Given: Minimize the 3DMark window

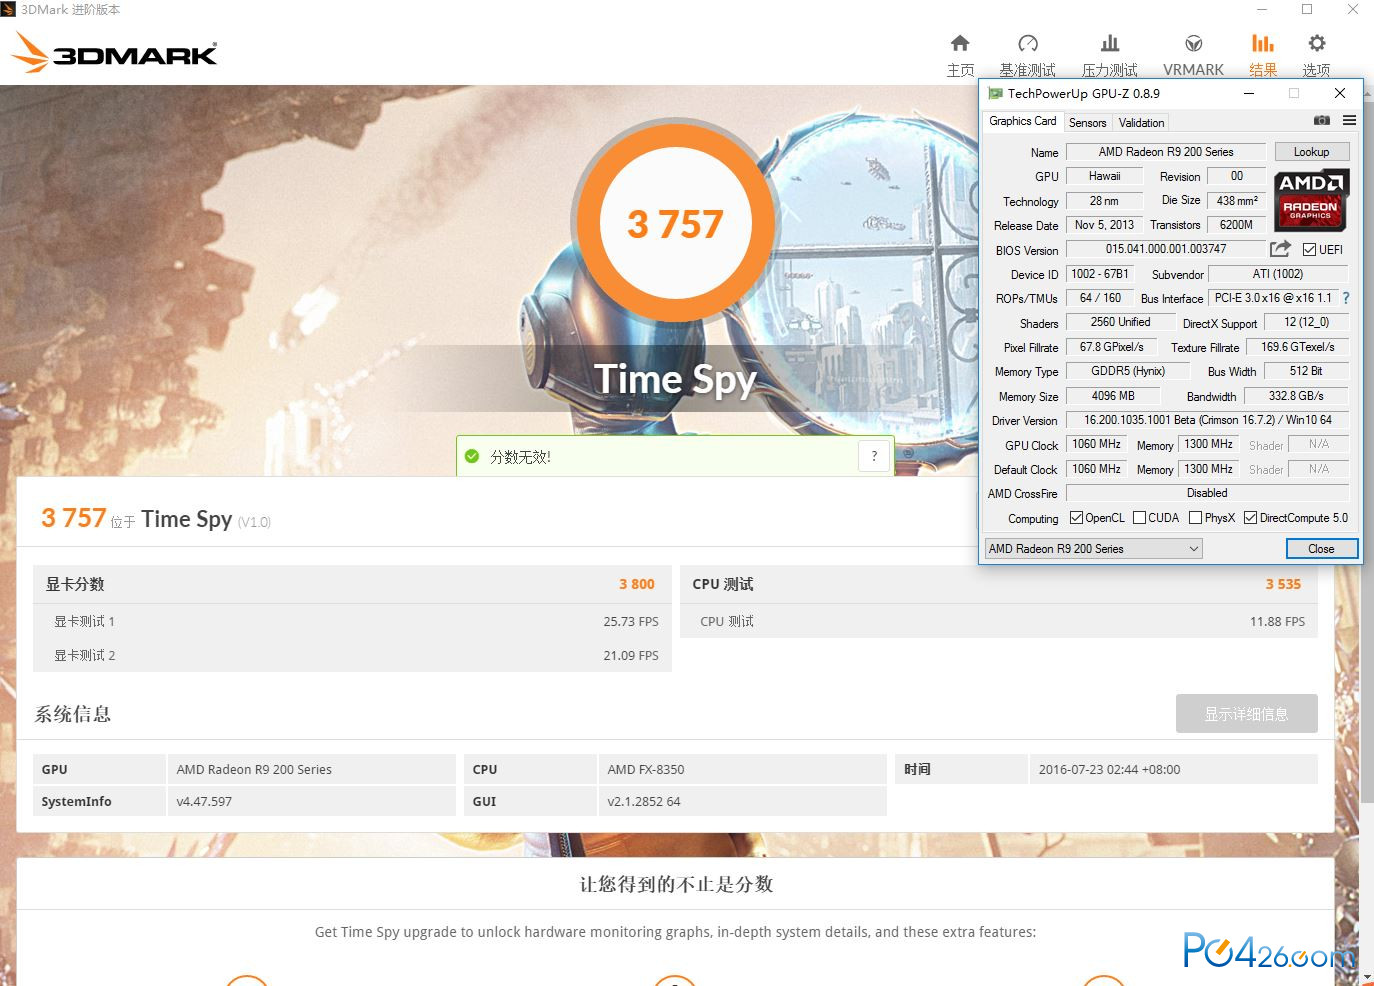Looking at the screenshot, I should 1261,10.
